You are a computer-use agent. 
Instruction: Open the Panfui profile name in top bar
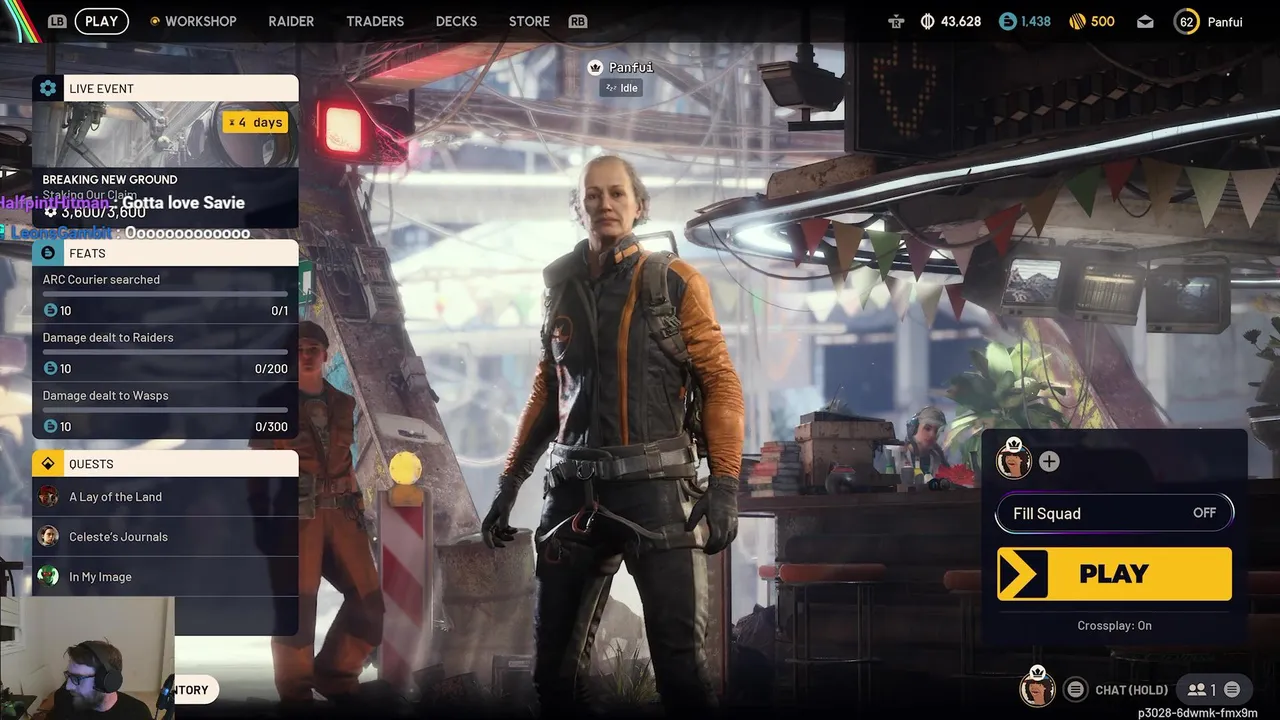pos(1225,21)
